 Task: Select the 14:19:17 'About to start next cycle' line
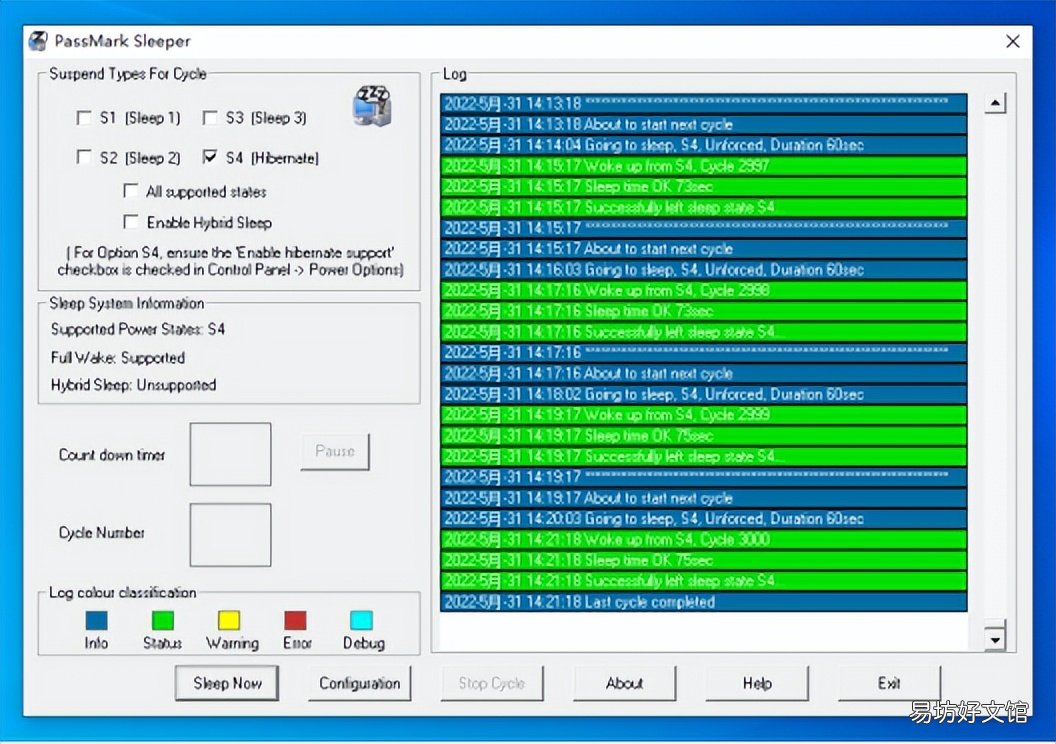(x=704, y=498)
